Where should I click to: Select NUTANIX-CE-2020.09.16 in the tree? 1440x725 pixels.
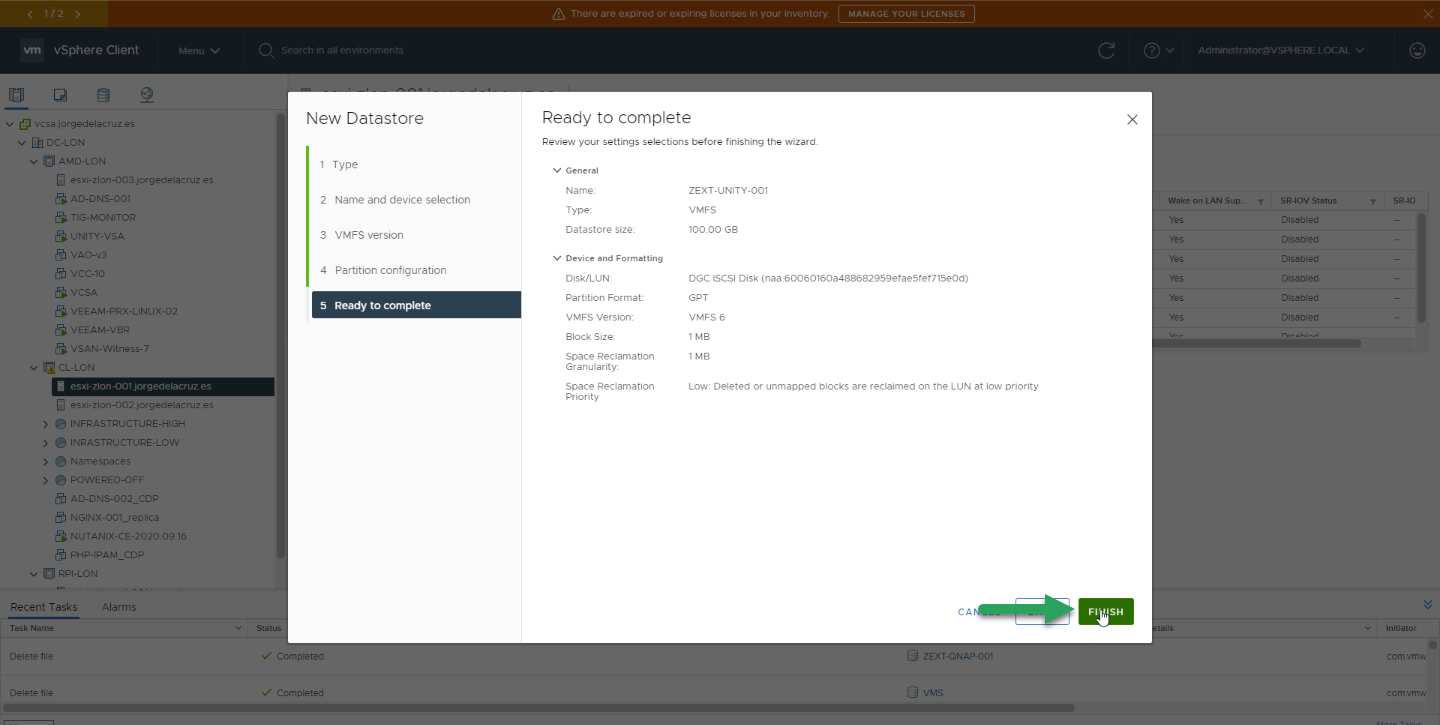128,536
